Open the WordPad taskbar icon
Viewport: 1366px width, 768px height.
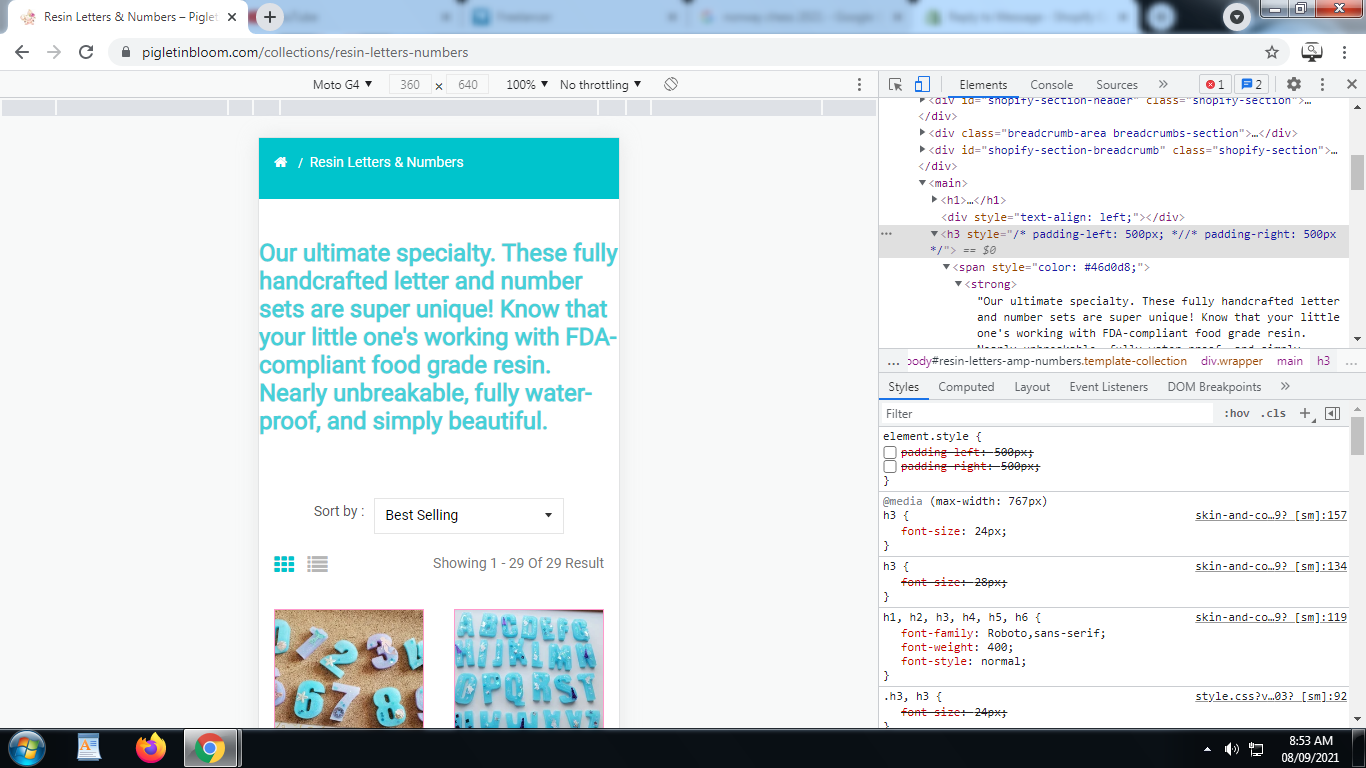tap(90, 748)
